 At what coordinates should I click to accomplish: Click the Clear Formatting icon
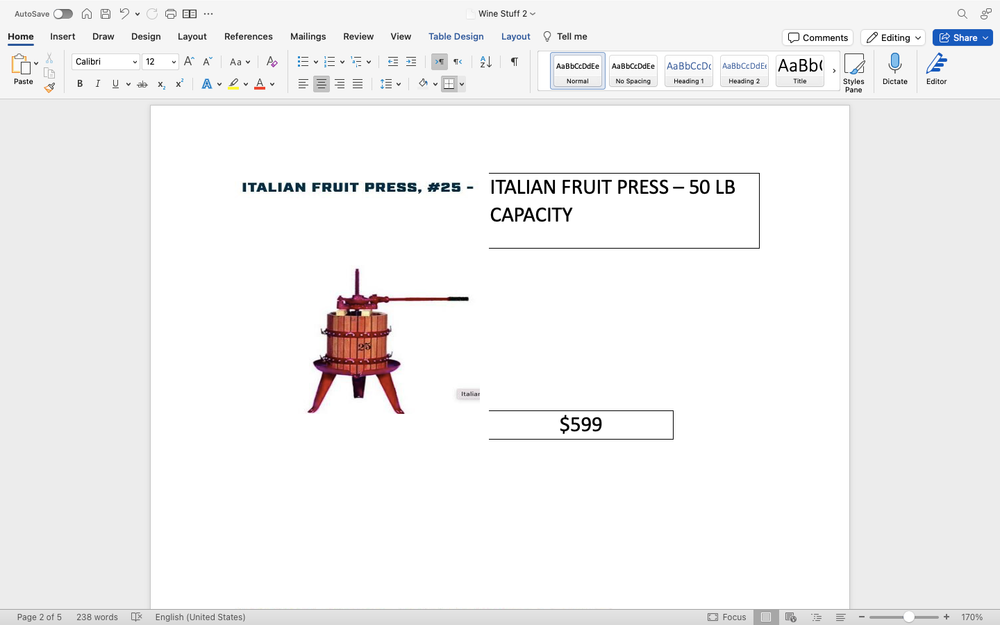point(272,62)
